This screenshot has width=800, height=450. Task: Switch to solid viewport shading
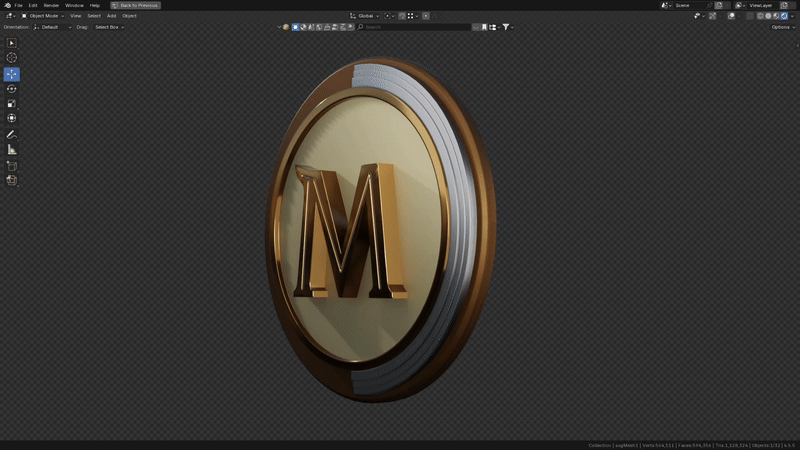768,16
